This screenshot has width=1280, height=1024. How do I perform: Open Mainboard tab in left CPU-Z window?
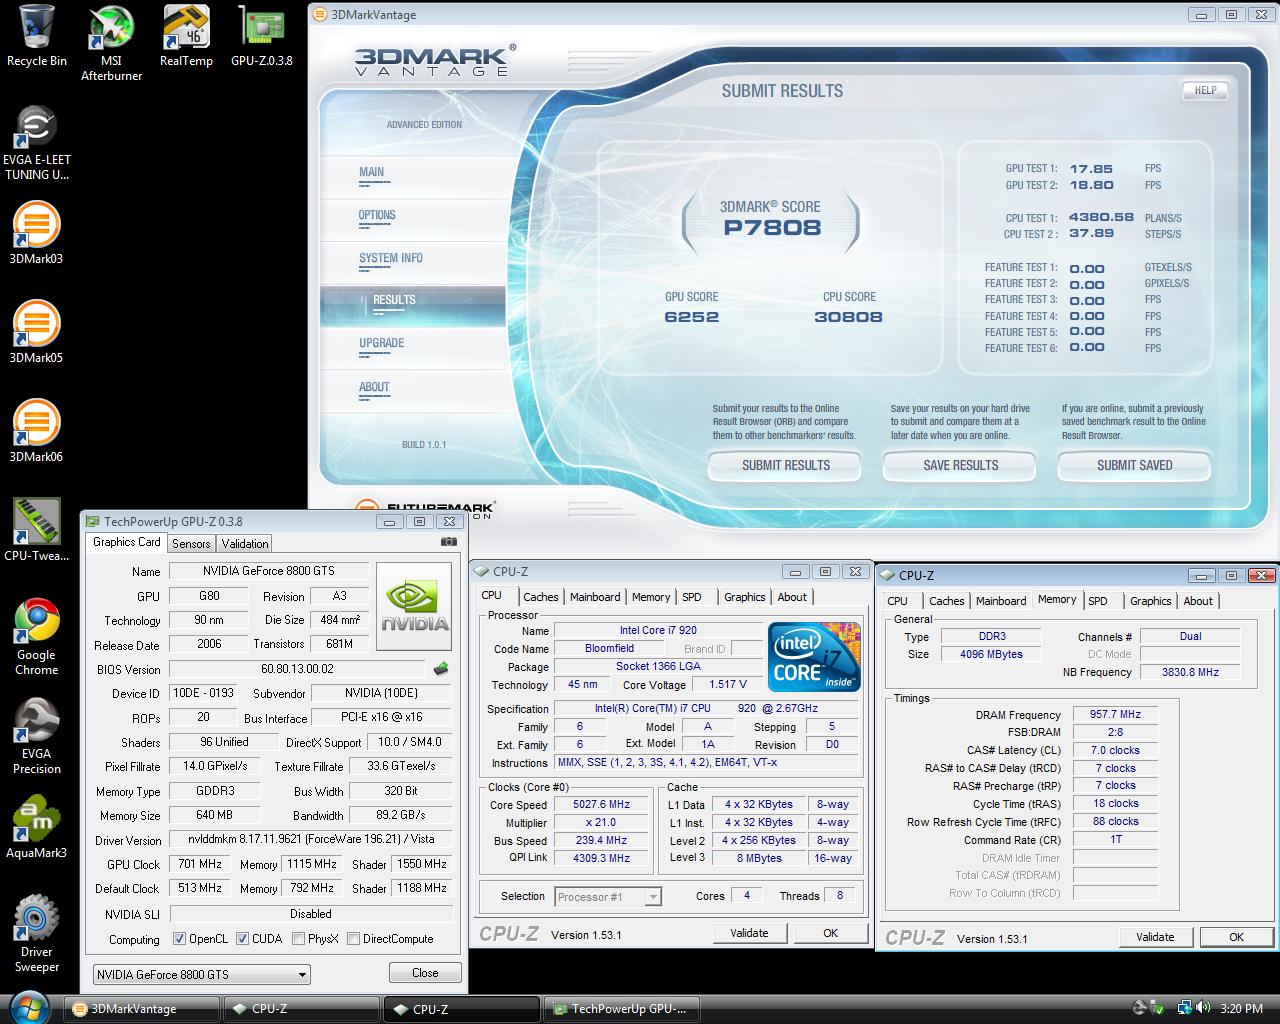595,597
